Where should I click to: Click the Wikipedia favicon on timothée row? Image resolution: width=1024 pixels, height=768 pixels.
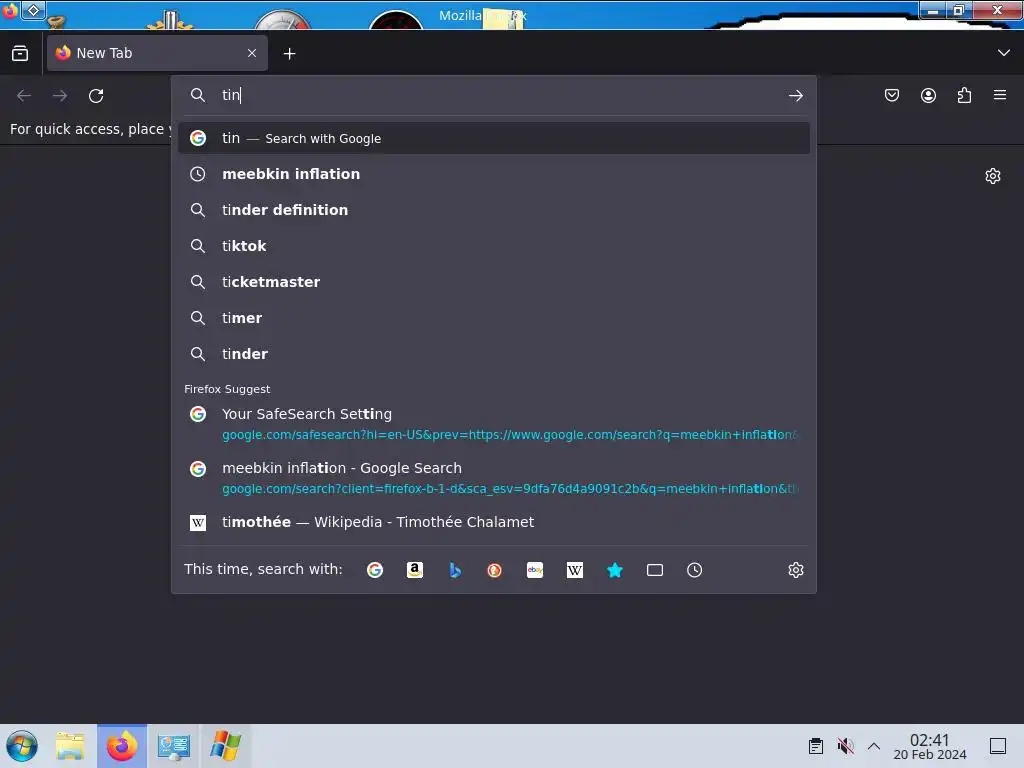[x=198, y=522]
